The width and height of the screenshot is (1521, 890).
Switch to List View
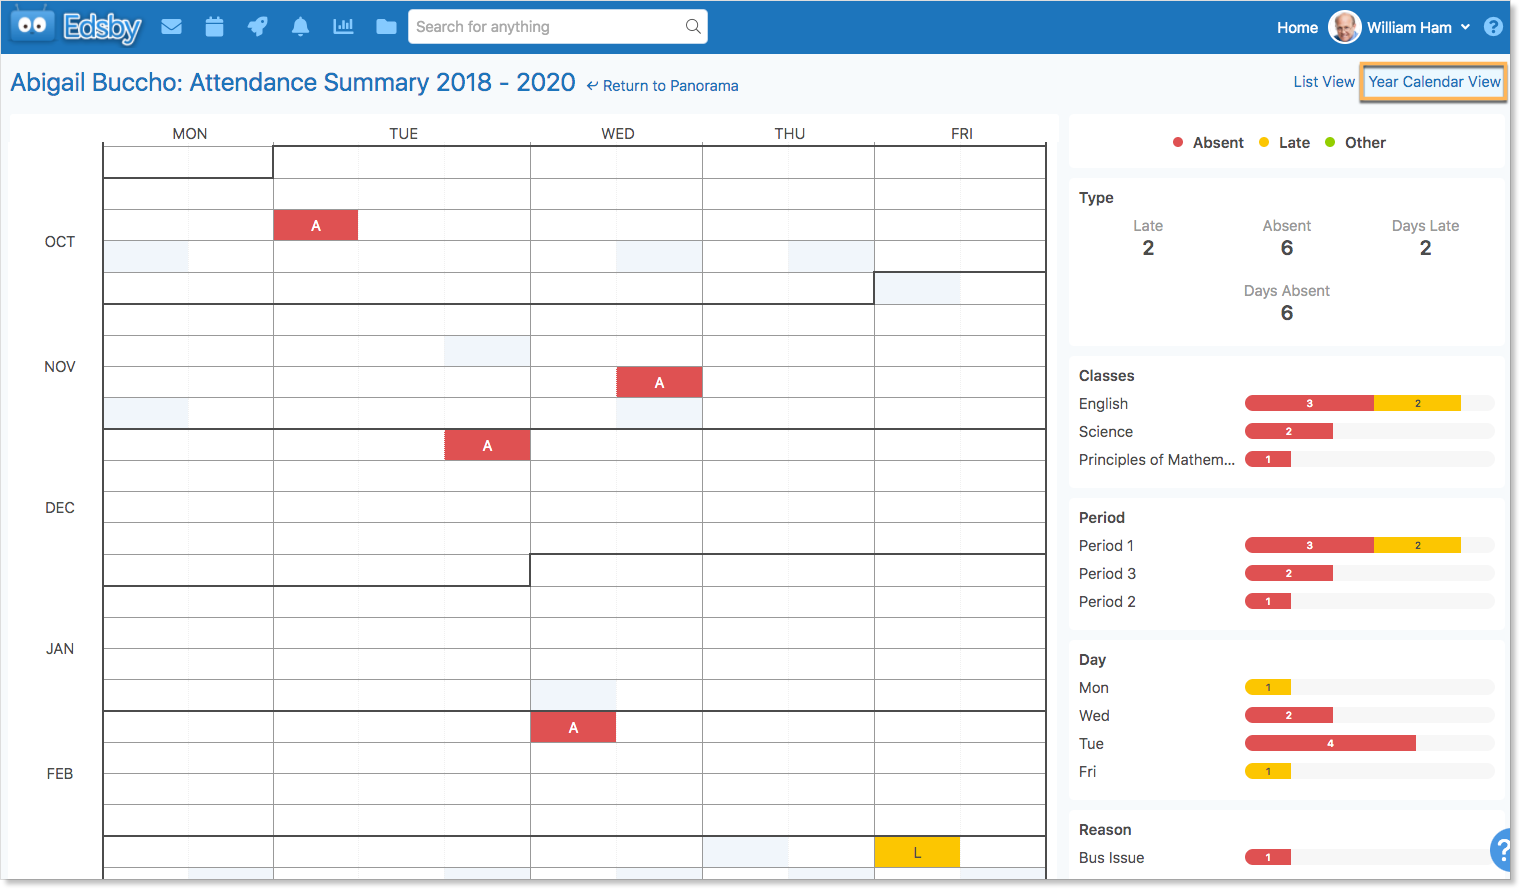[x=1323, y=82]
